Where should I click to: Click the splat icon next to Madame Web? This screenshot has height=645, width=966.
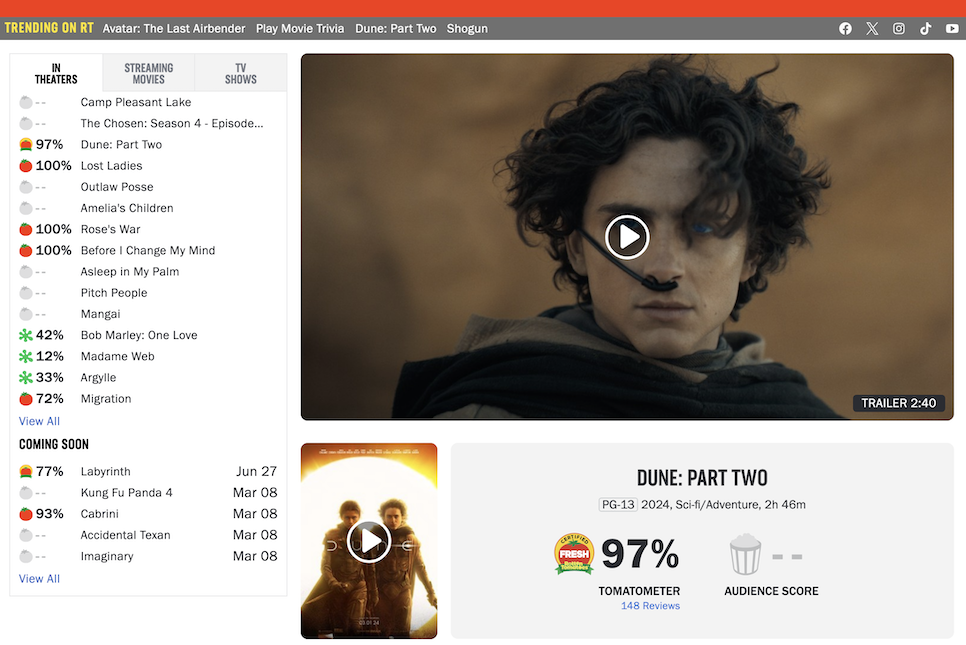tap(25, 356)
